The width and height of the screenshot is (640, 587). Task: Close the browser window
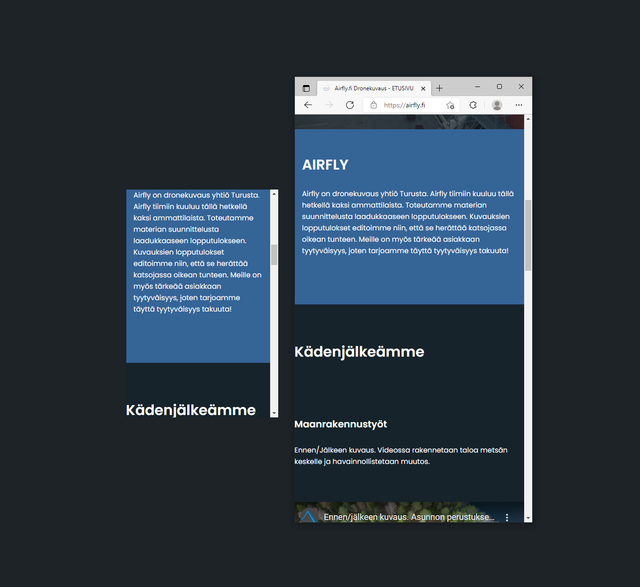coord(521,87)
